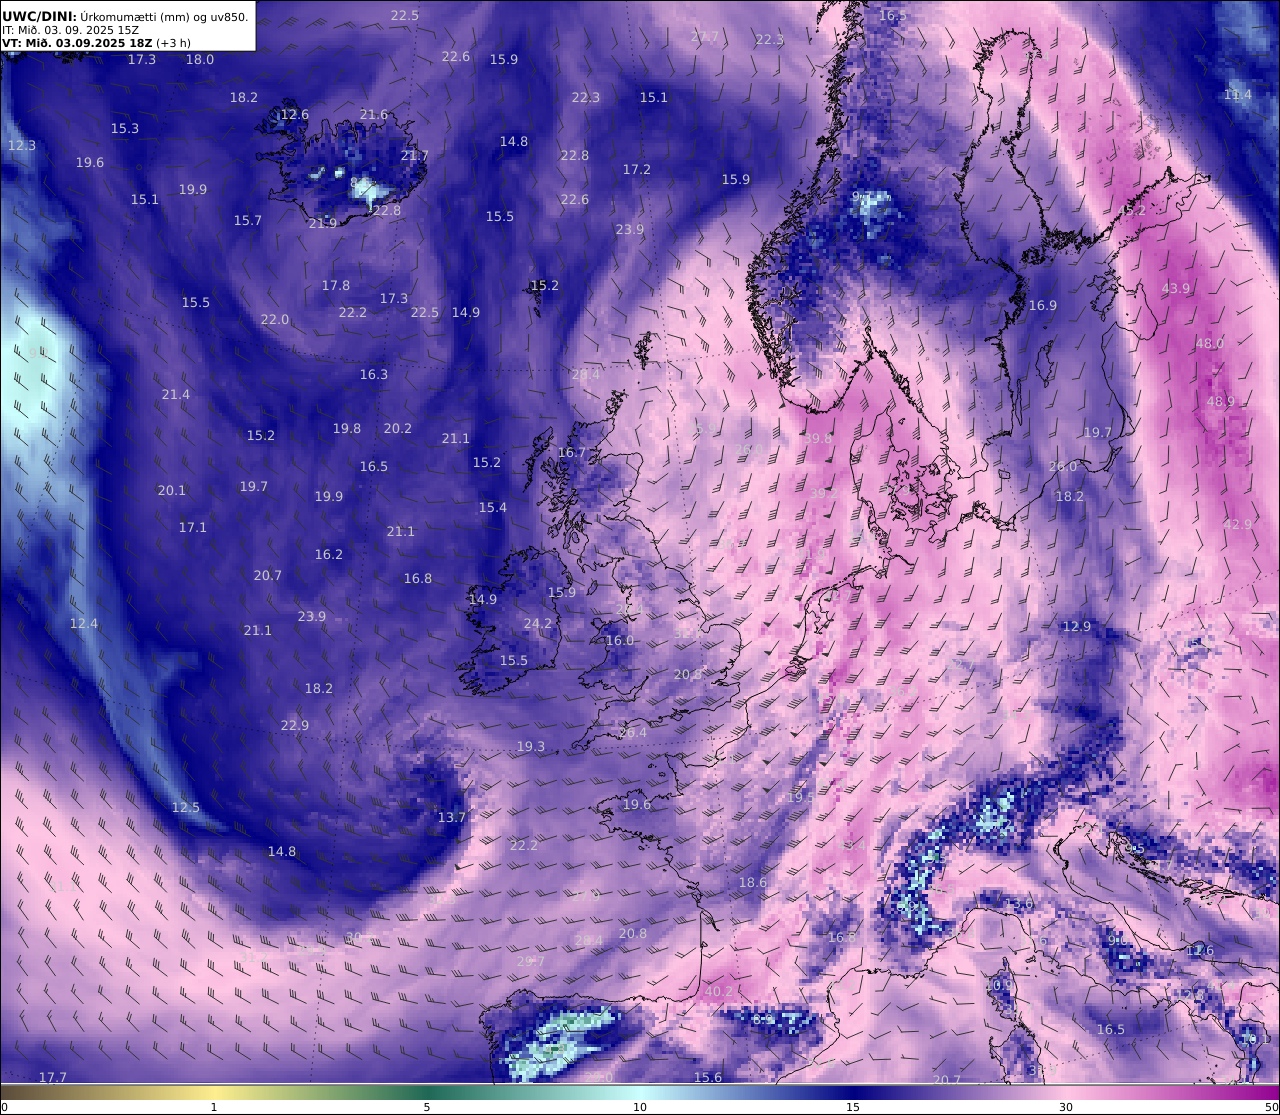Click the 17.1 value on the map
The width and height of the screenshot is (1280, 1115).
click(x=193, y=526)
